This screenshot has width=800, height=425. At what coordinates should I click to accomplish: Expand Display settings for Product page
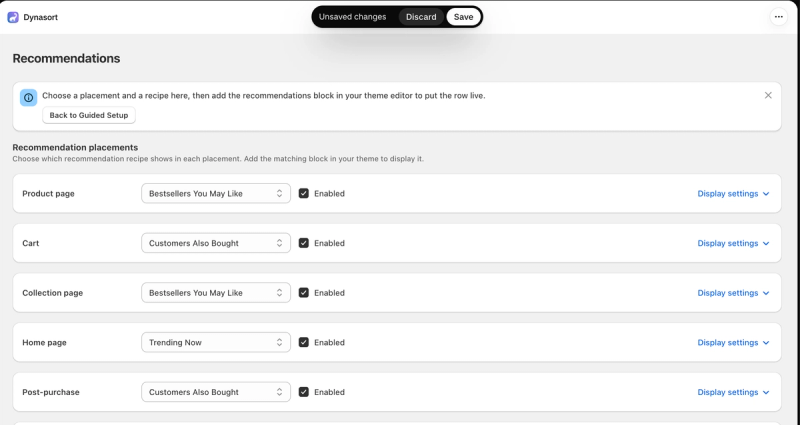(x=733, y=193)
